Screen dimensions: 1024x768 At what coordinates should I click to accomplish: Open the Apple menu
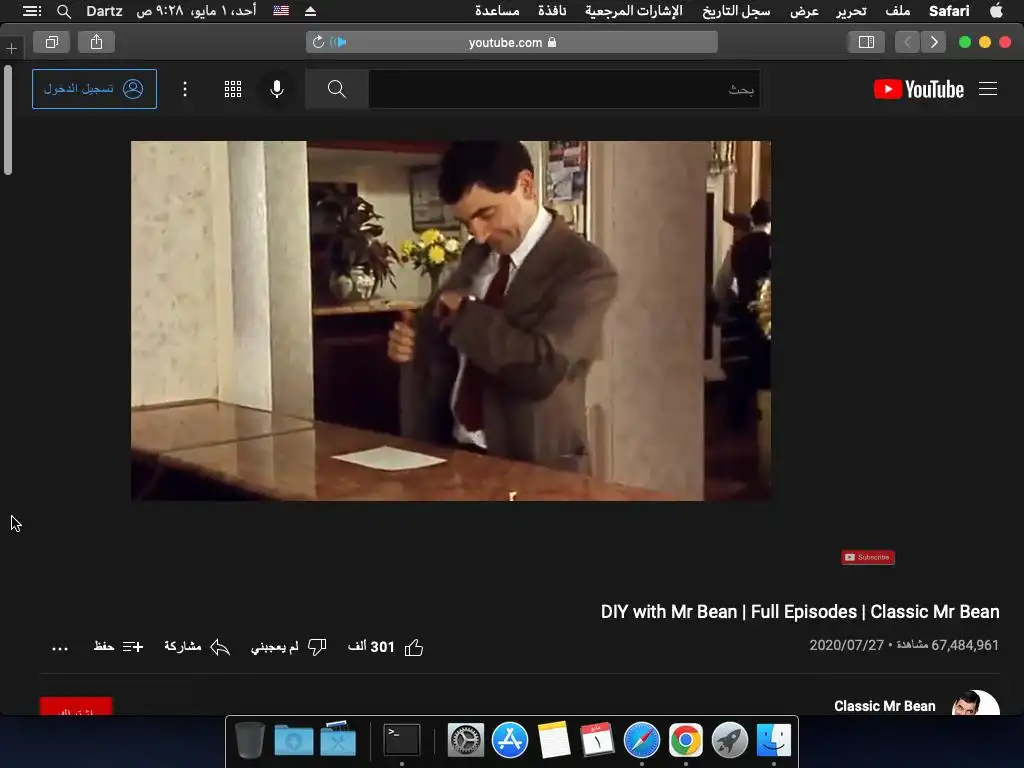(996, 10)
